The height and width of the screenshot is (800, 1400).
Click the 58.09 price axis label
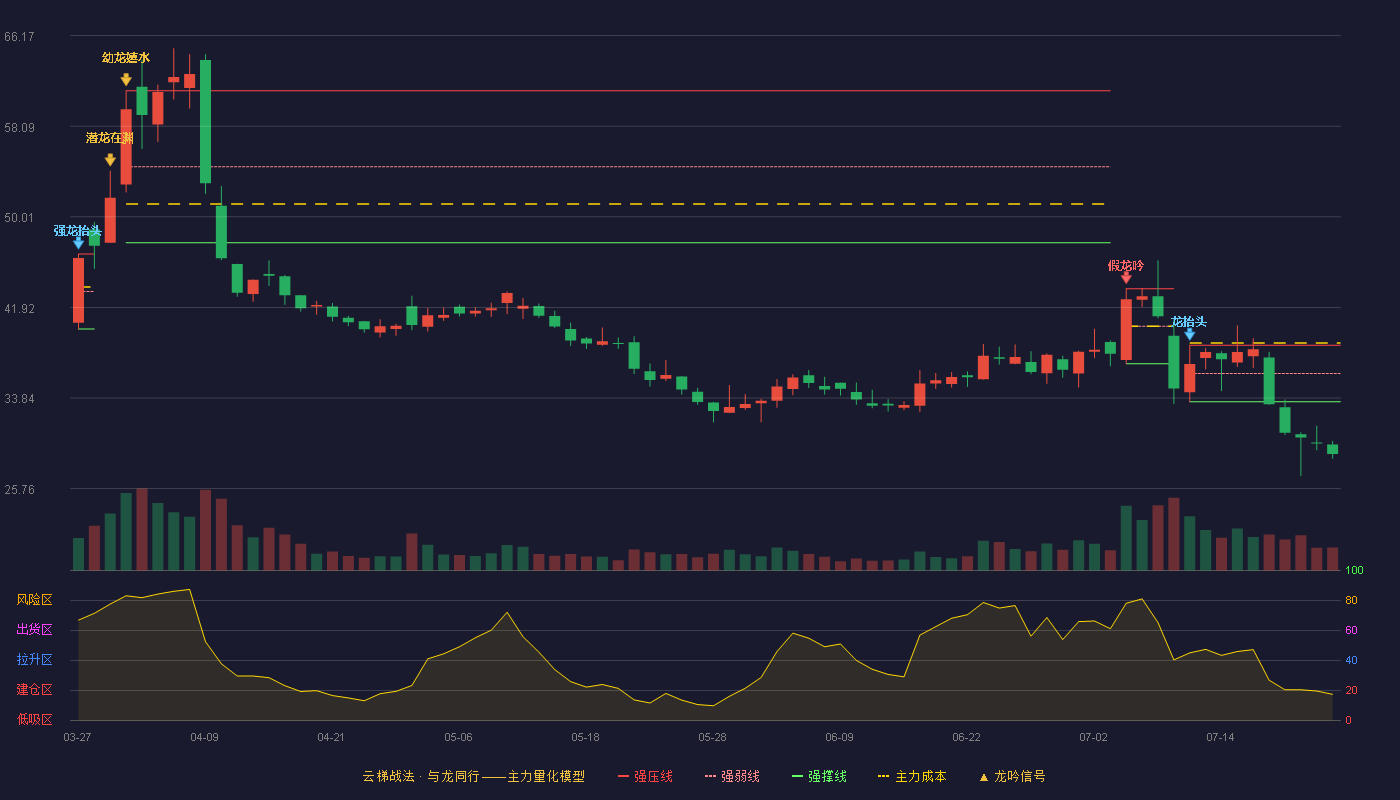tap(19, 127)
